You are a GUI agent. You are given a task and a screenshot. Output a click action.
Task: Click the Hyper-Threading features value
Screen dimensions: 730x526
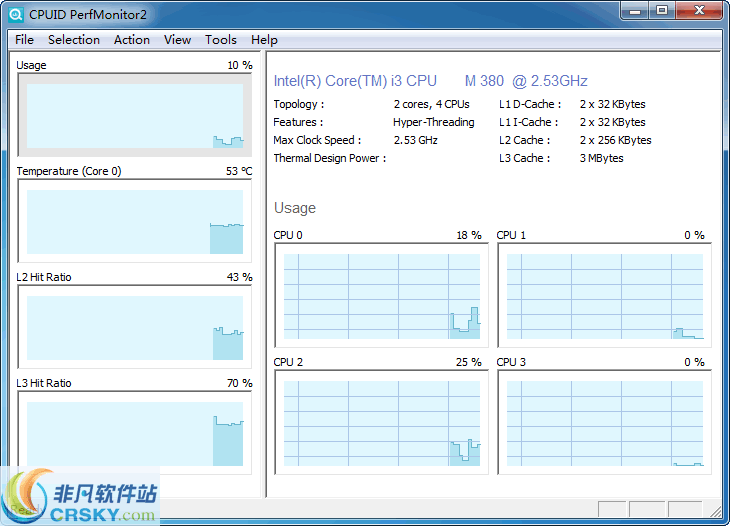point(433,122)
